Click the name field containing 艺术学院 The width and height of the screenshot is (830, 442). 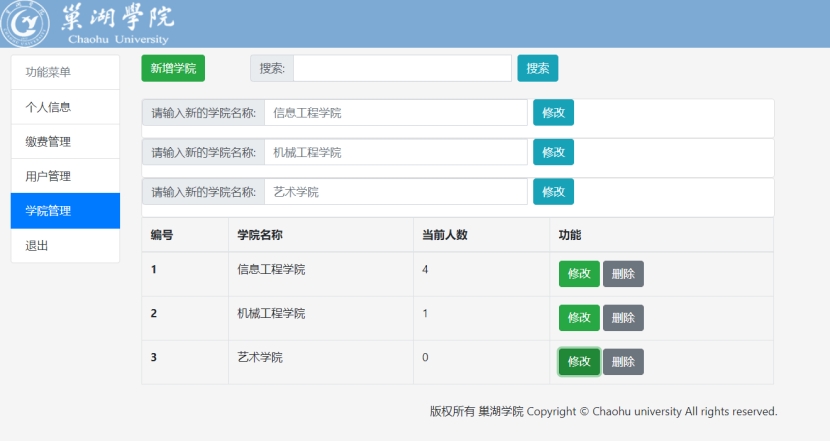395,192
